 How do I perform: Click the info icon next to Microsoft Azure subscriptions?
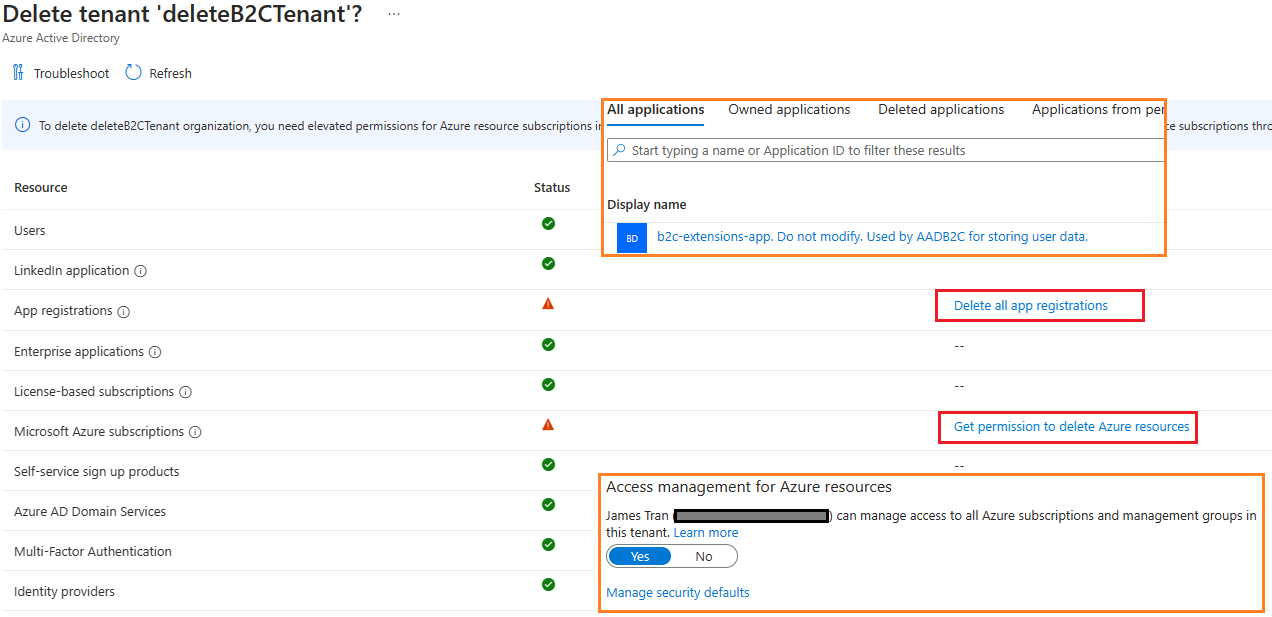[195, 432]
